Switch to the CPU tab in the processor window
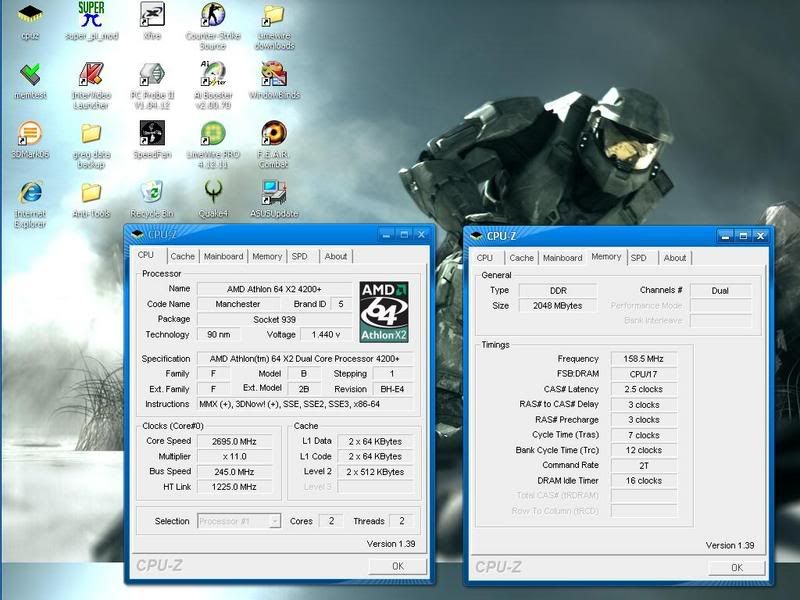The image size is (800, 600). 146,255
